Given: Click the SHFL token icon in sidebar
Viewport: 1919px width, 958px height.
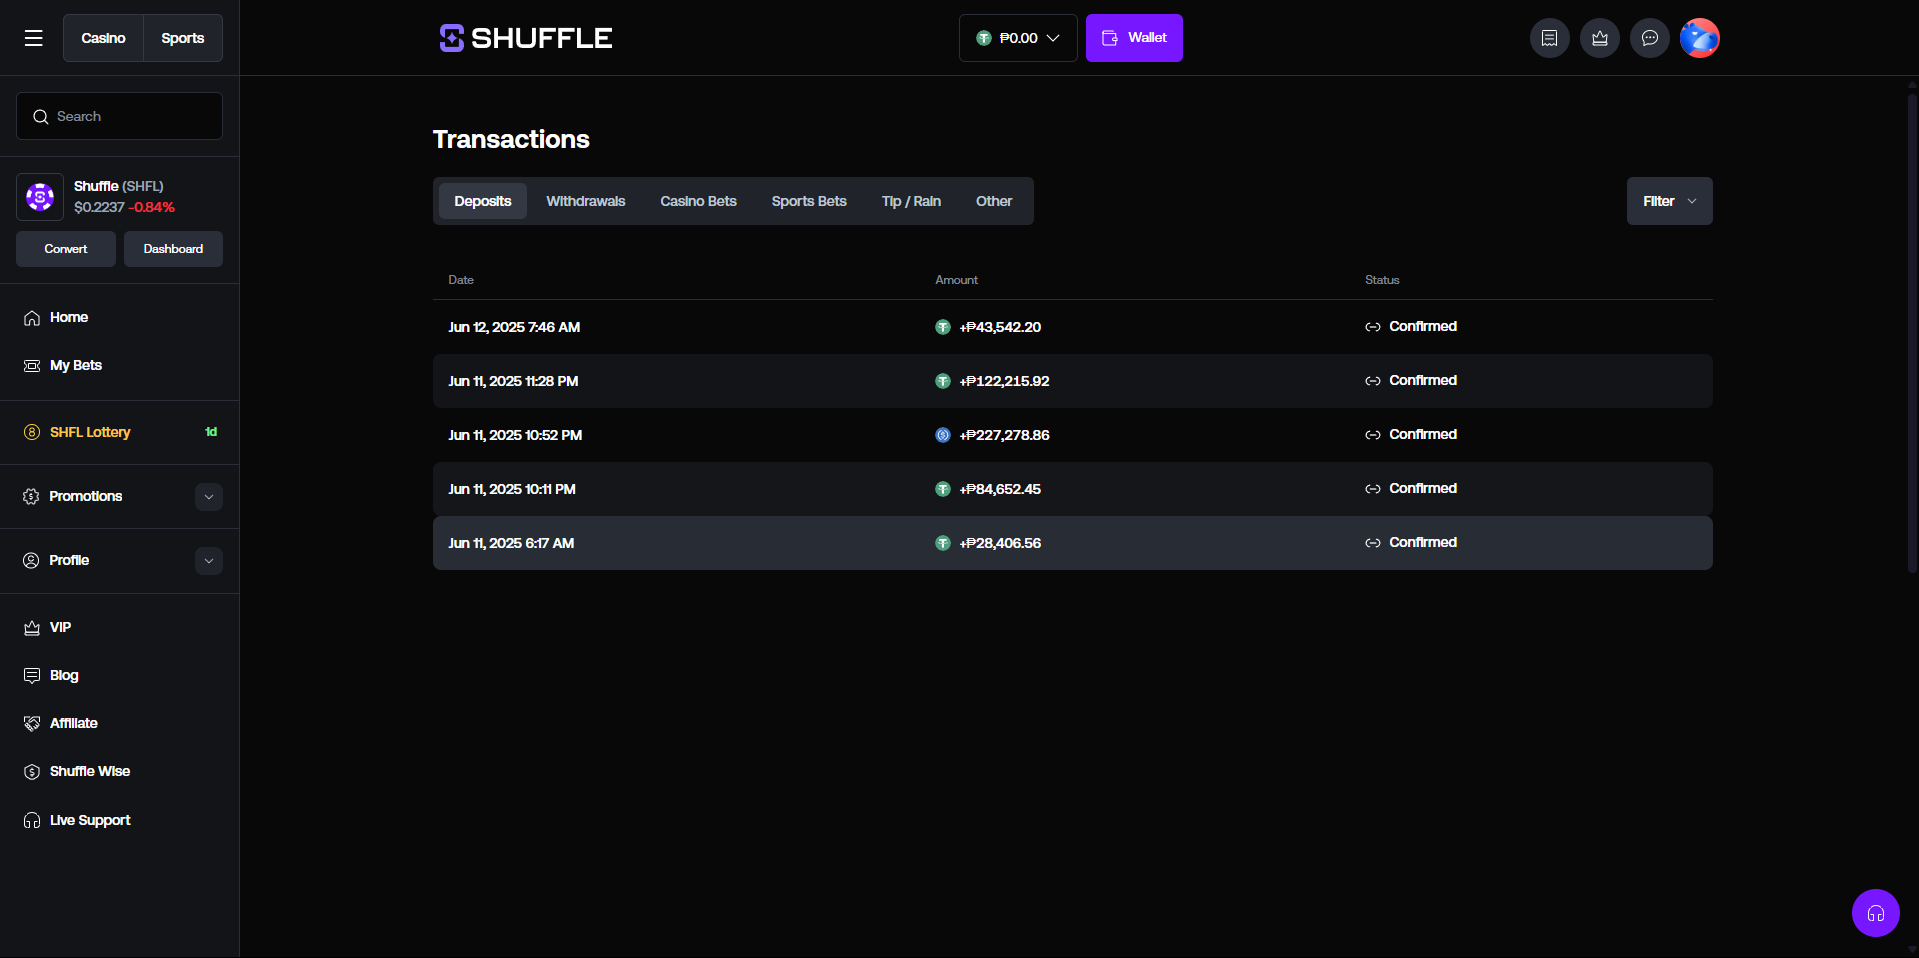Looking at the screenshot, I should point(40,197).
